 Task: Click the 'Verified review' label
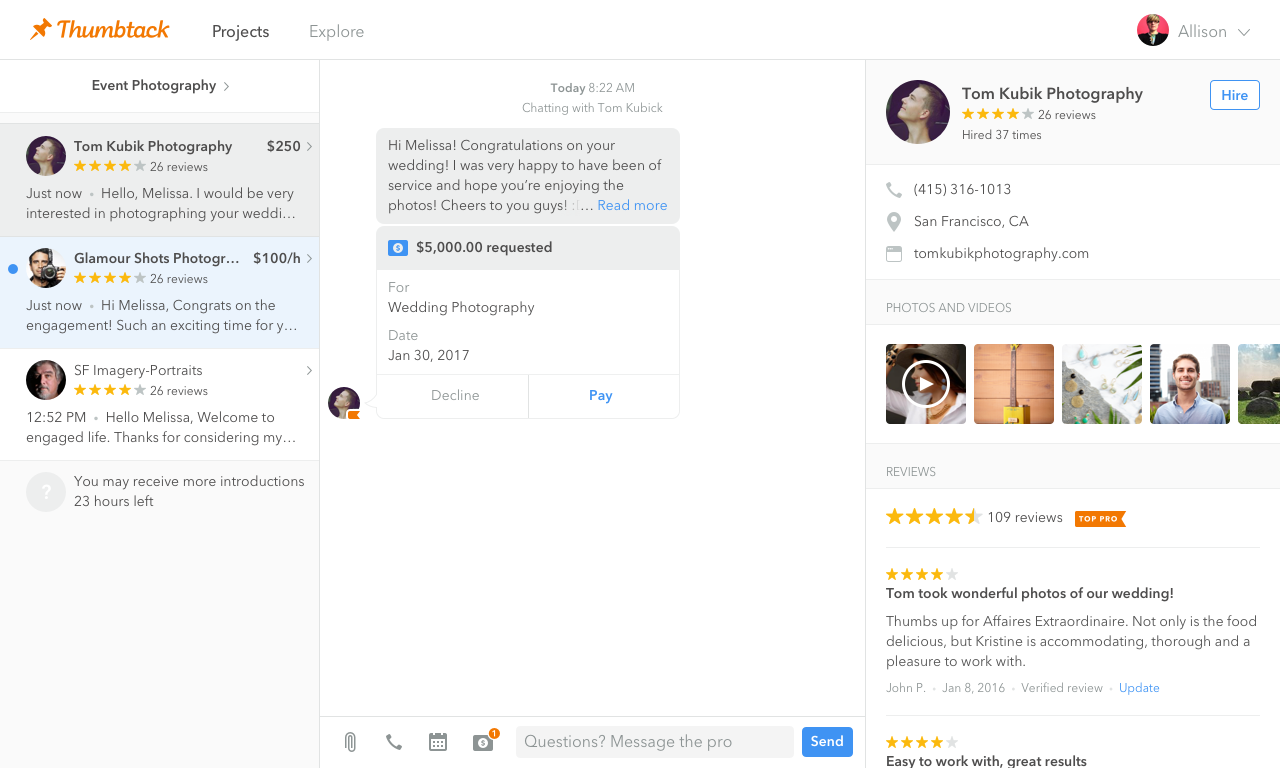click(1062, 688)
